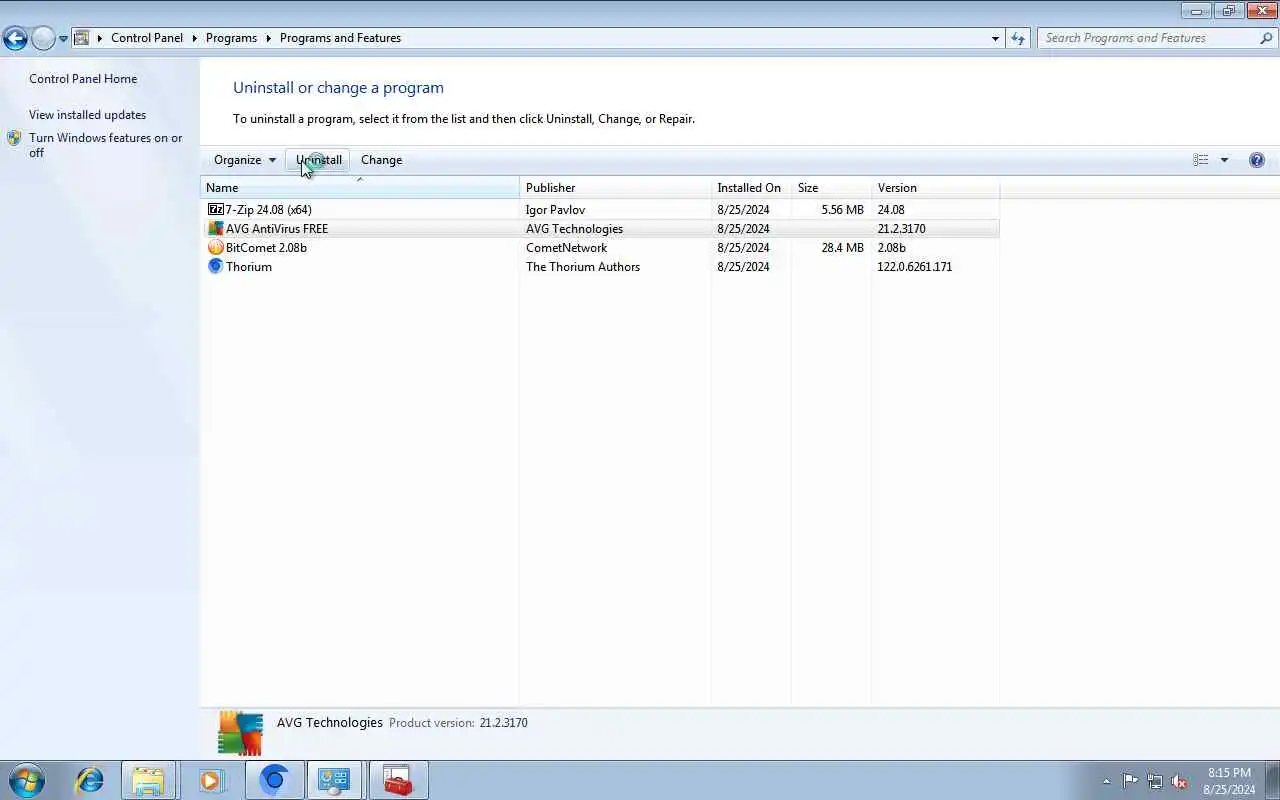Click the Forward navigation arrow

[43, 38]
